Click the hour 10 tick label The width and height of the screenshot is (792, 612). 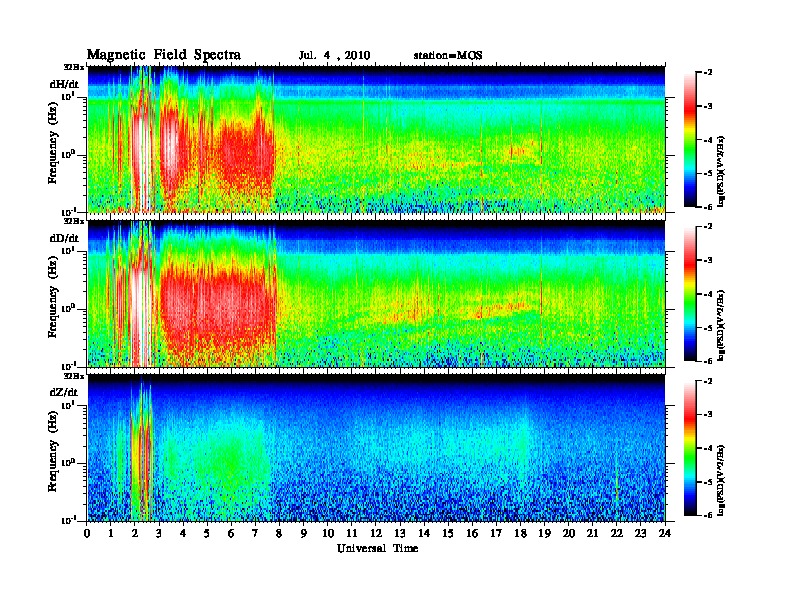pyautogui.click(x=328, y=533)
